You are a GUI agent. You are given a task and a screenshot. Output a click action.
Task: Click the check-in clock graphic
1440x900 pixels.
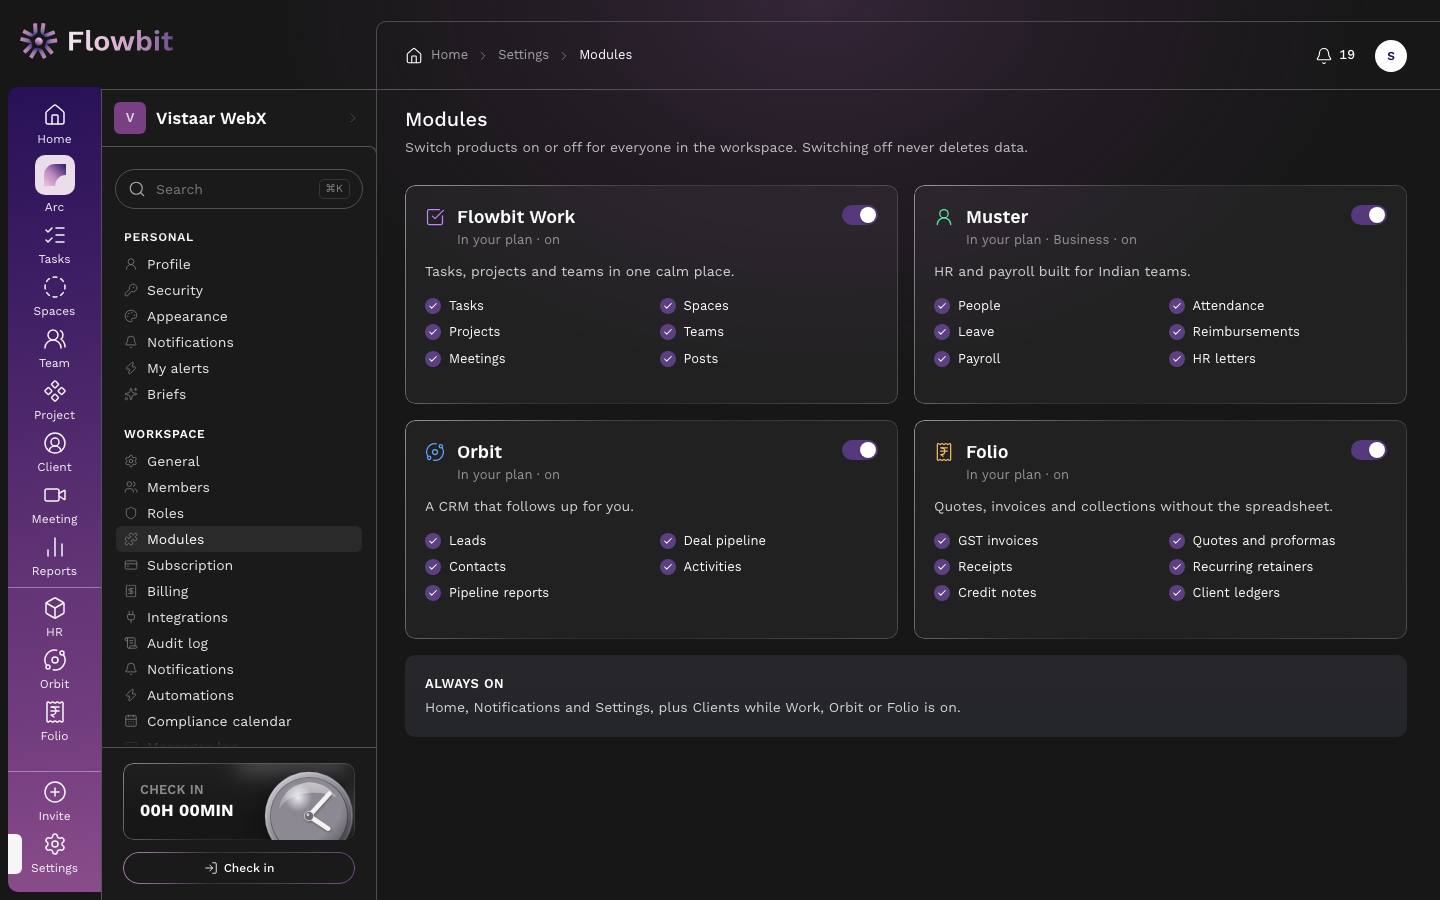[309, 806]
